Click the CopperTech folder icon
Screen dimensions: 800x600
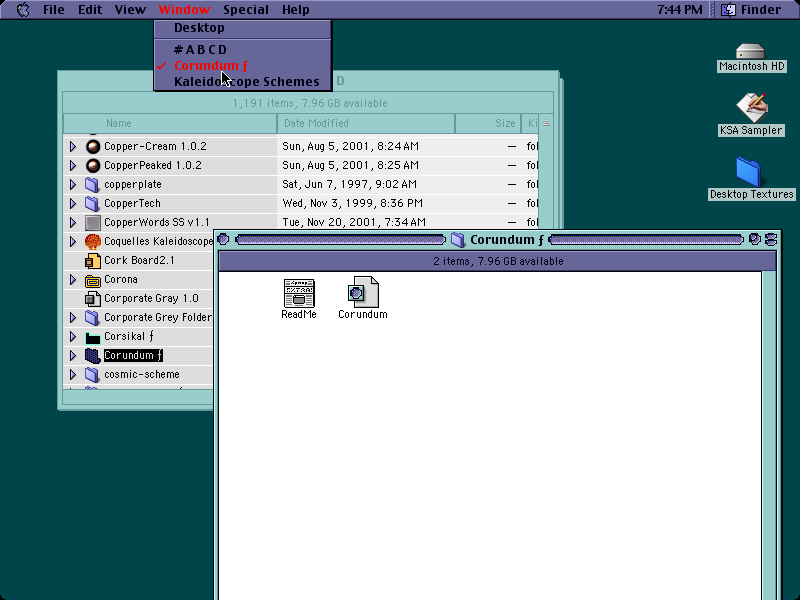pyautogui.click(x=92, y=204)
